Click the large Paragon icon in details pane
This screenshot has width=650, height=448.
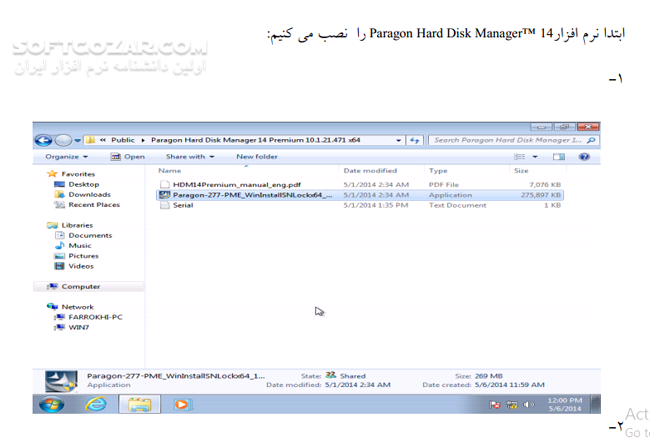coord(61,381)
